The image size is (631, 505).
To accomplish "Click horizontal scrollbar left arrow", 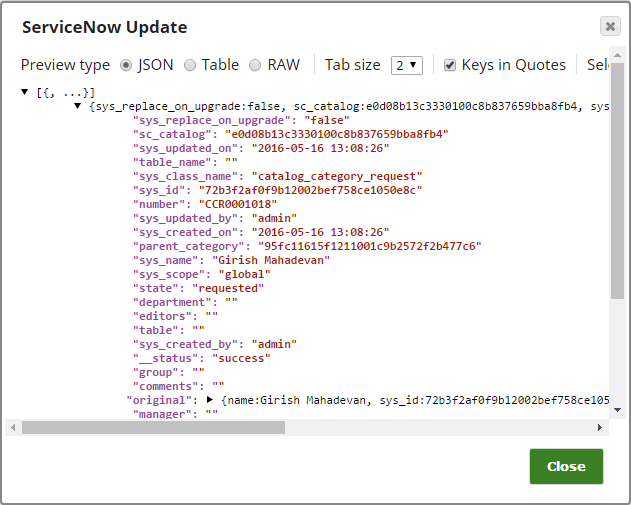I will coord(13,427).
